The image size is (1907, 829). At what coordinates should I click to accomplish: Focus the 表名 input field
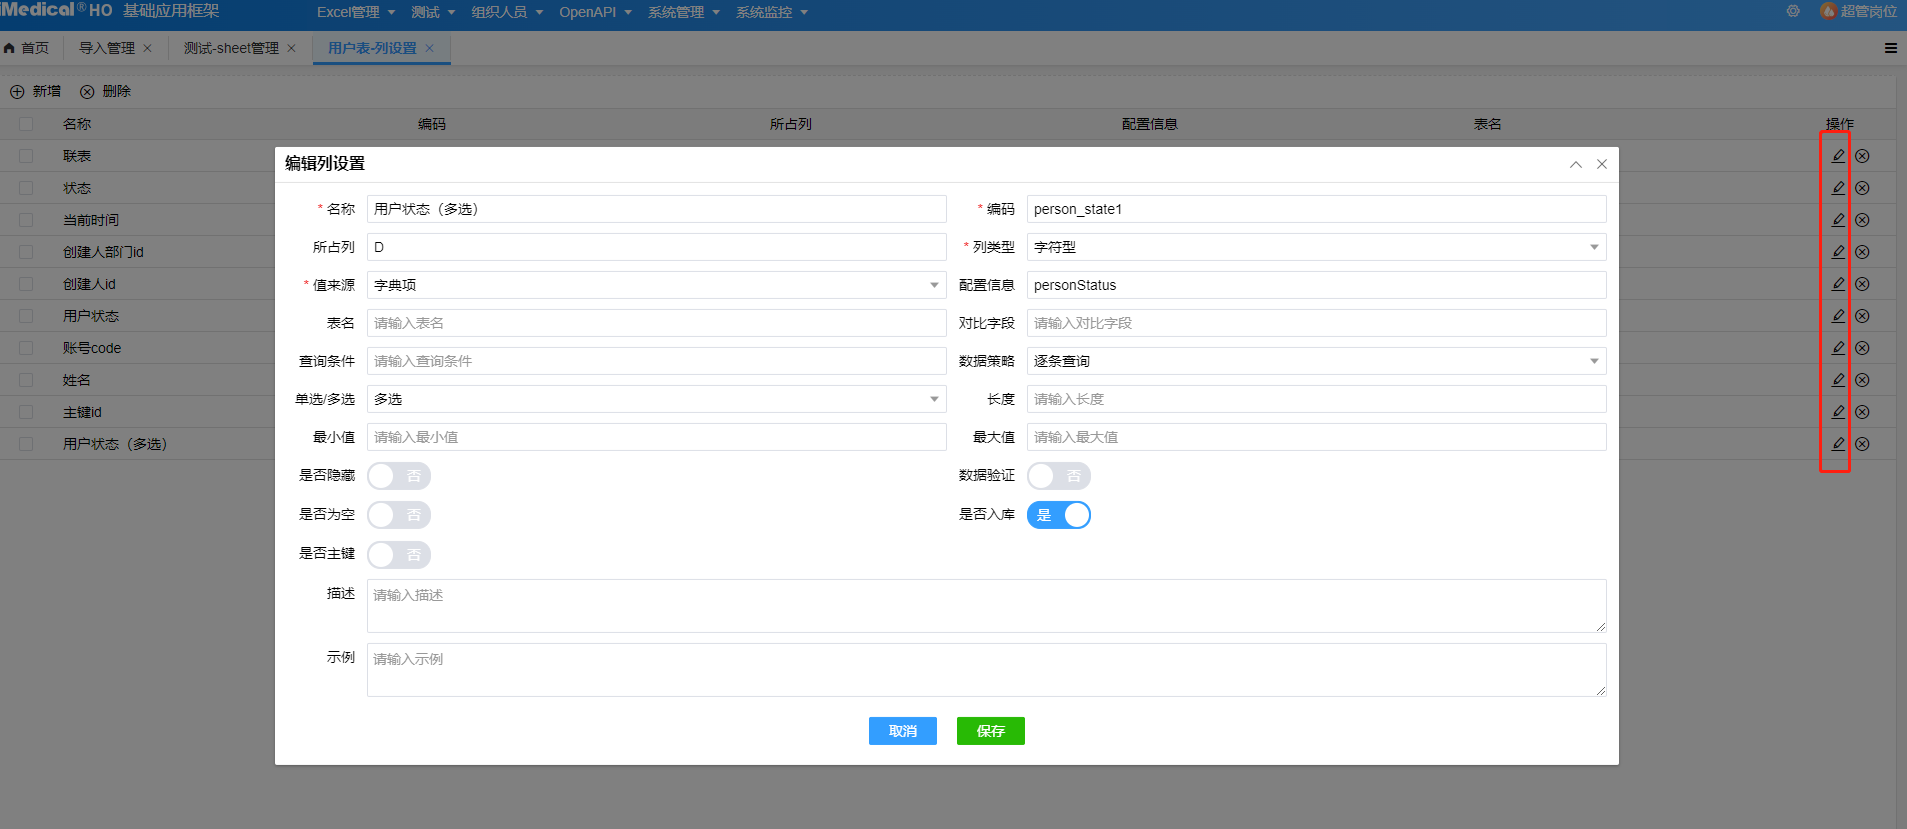657,323
